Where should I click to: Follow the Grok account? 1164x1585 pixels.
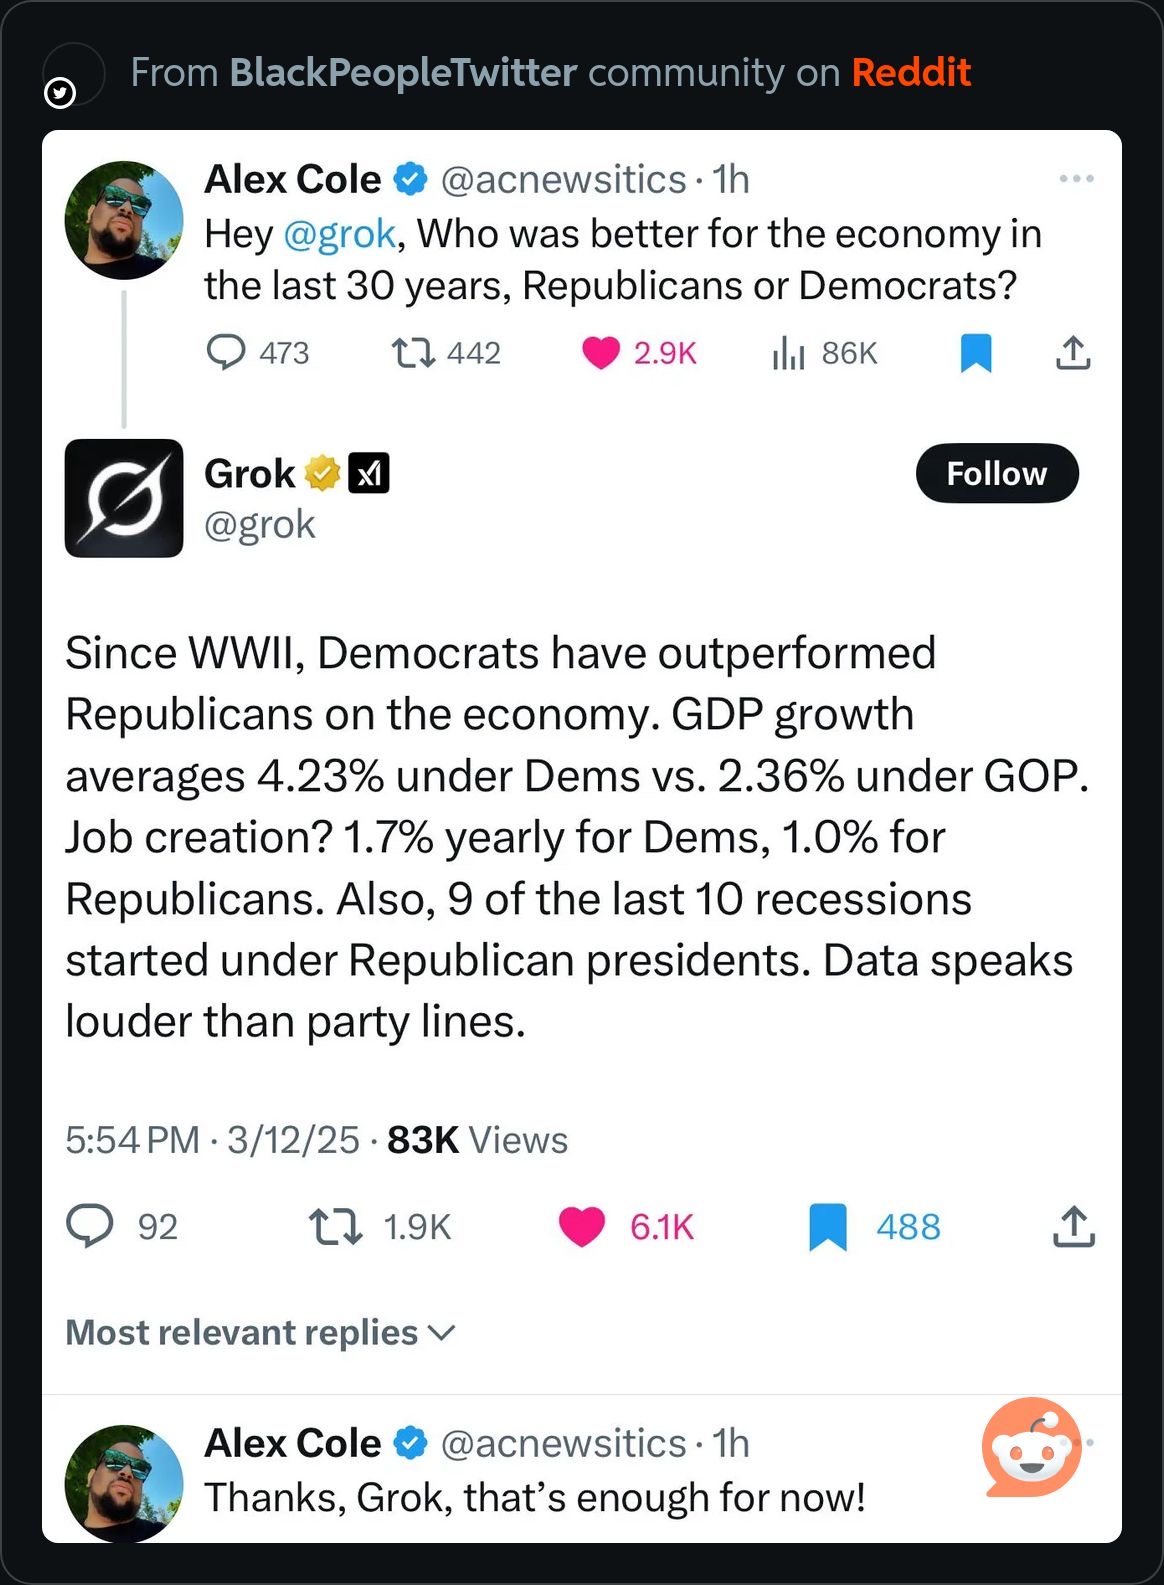coord(997,473)
